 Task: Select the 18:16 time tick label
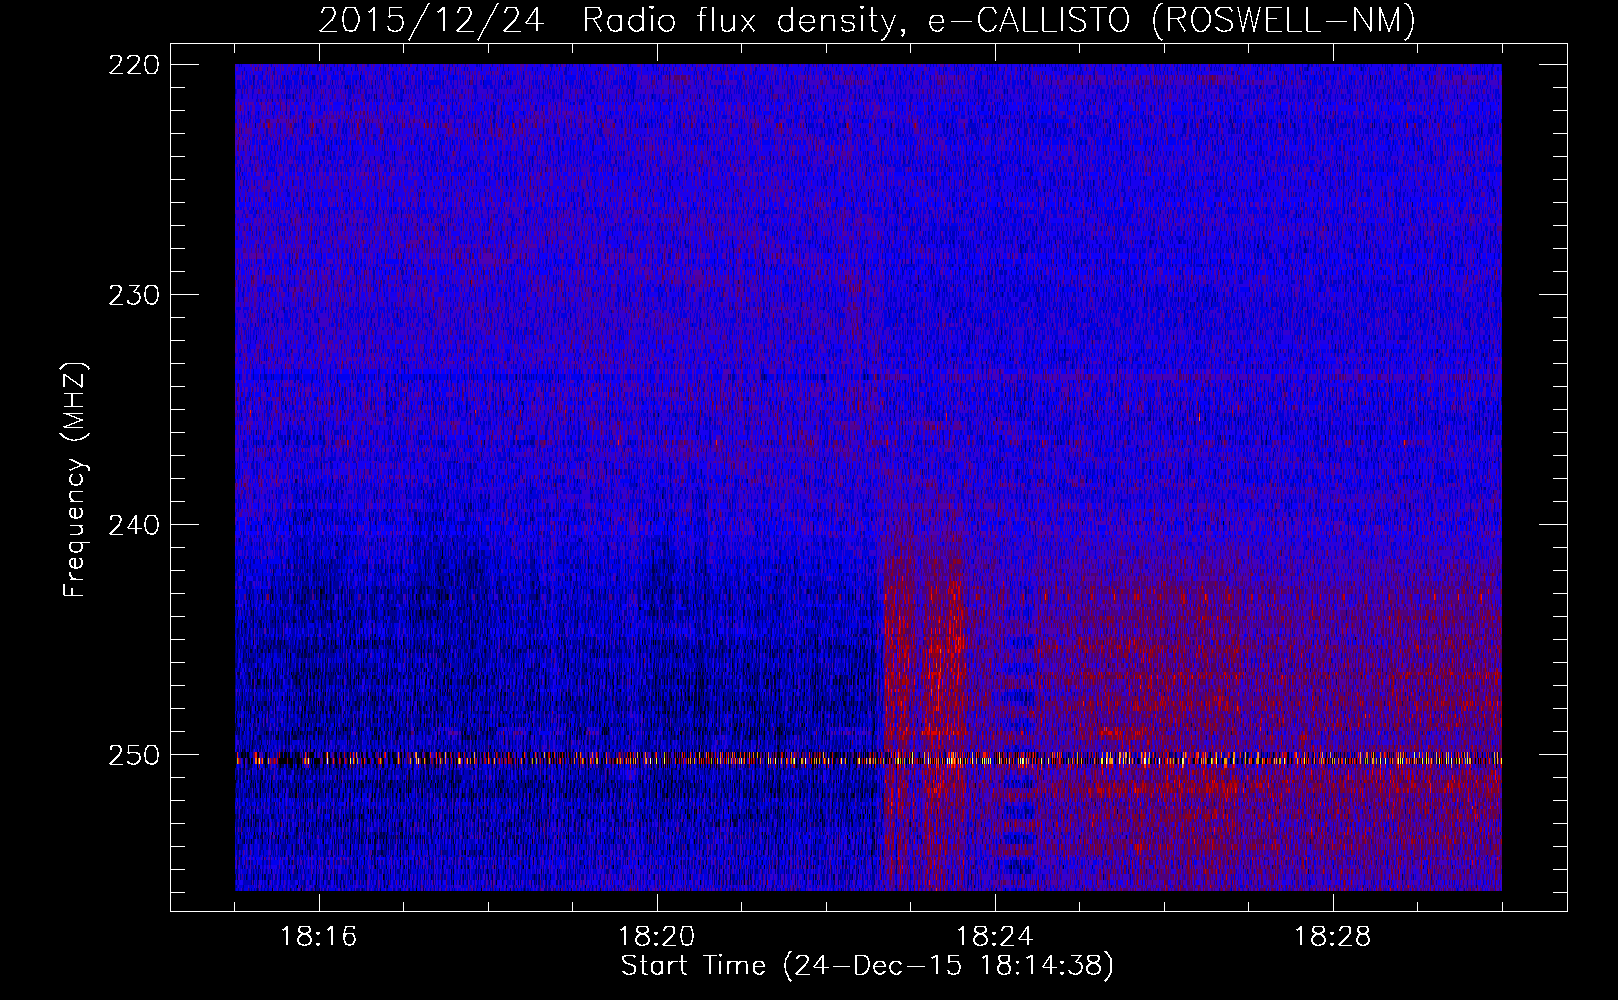click(x=319, y=937)
